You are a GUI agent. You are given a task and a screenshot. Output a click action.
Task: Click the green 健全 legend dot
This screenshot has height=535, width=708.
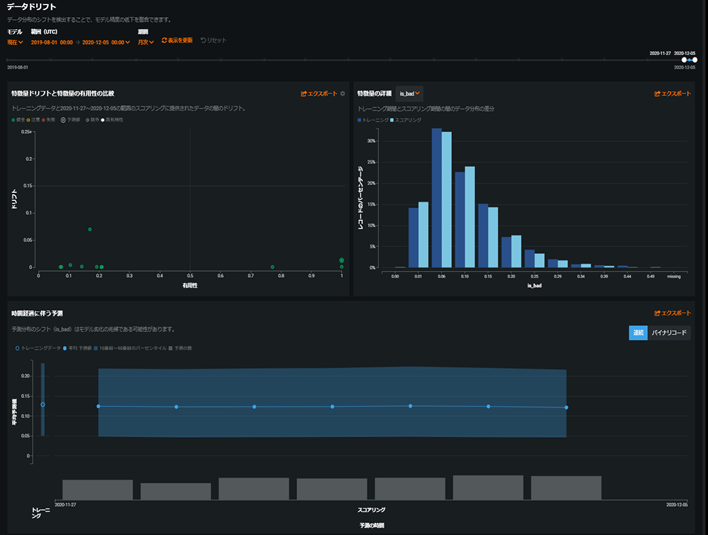click(13, 120)
